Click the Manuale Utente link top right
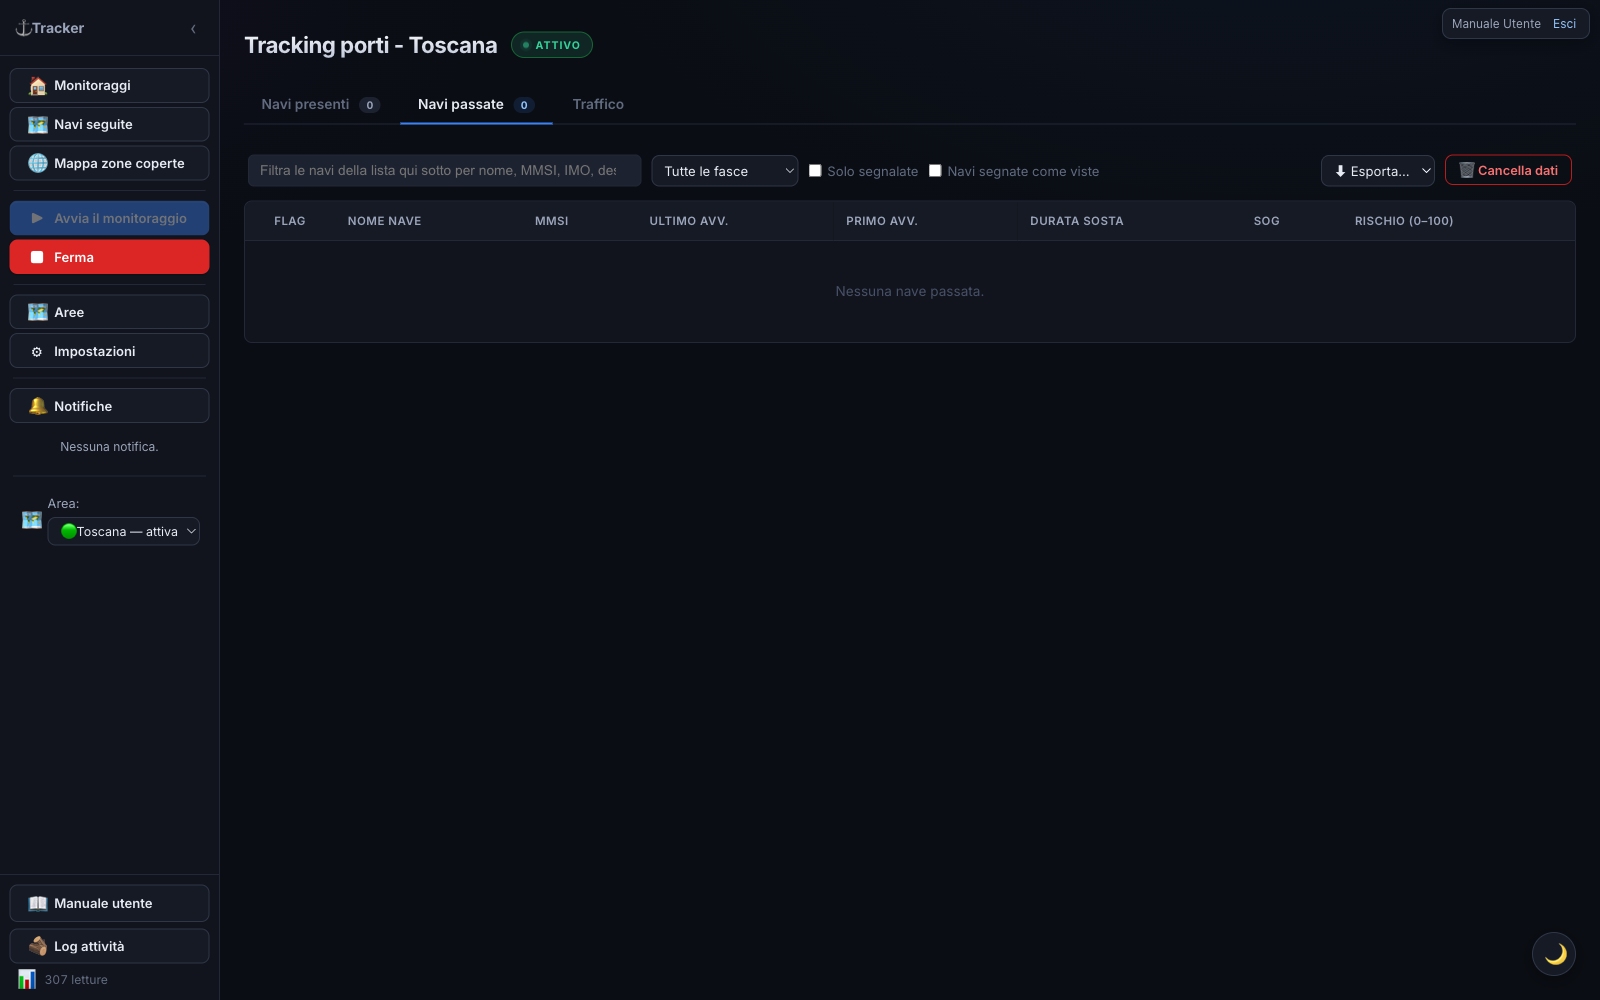The width and height of the screenshot is (1600, 1000). pyautogui.click(x=1496, y=24)
